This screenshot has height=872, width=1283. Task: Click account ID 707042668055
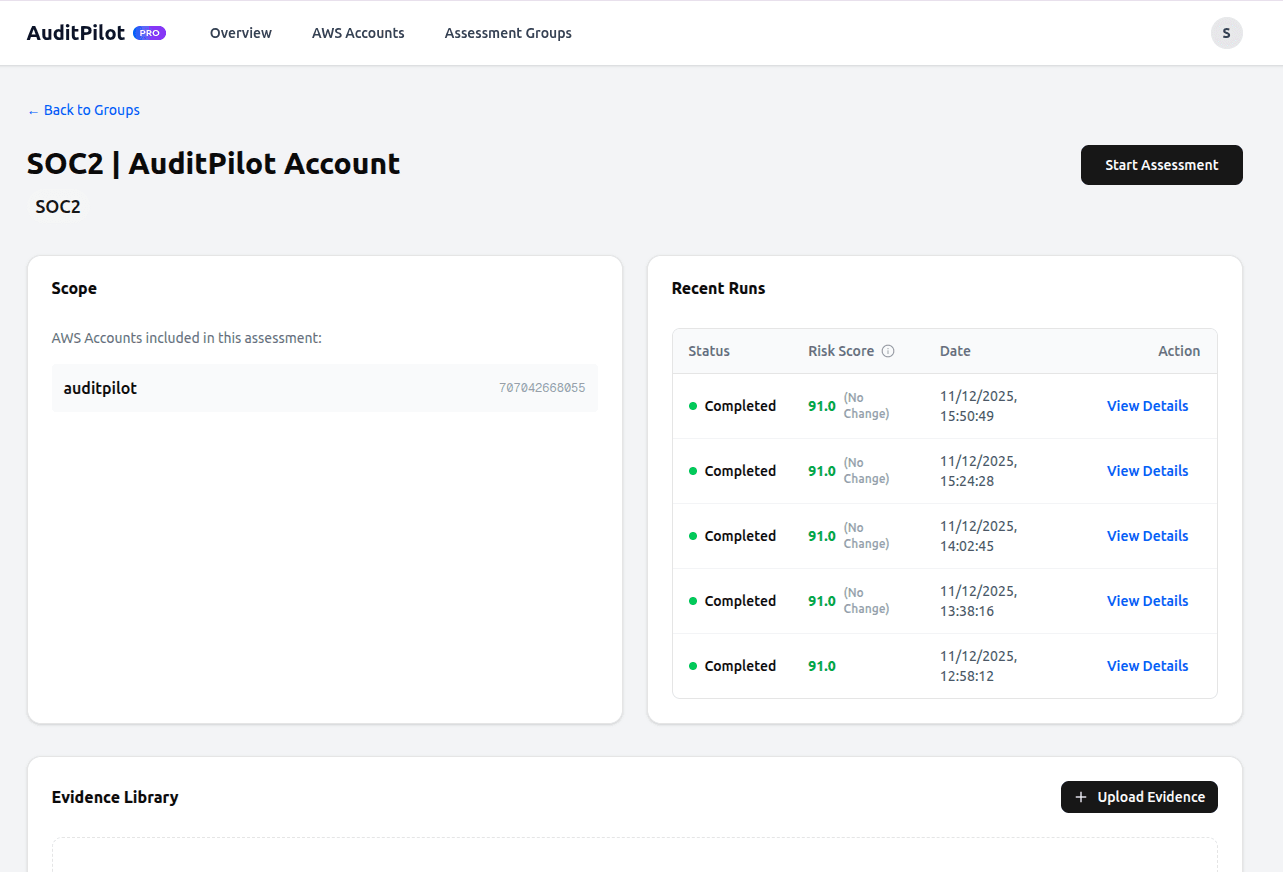click(542, 388)
